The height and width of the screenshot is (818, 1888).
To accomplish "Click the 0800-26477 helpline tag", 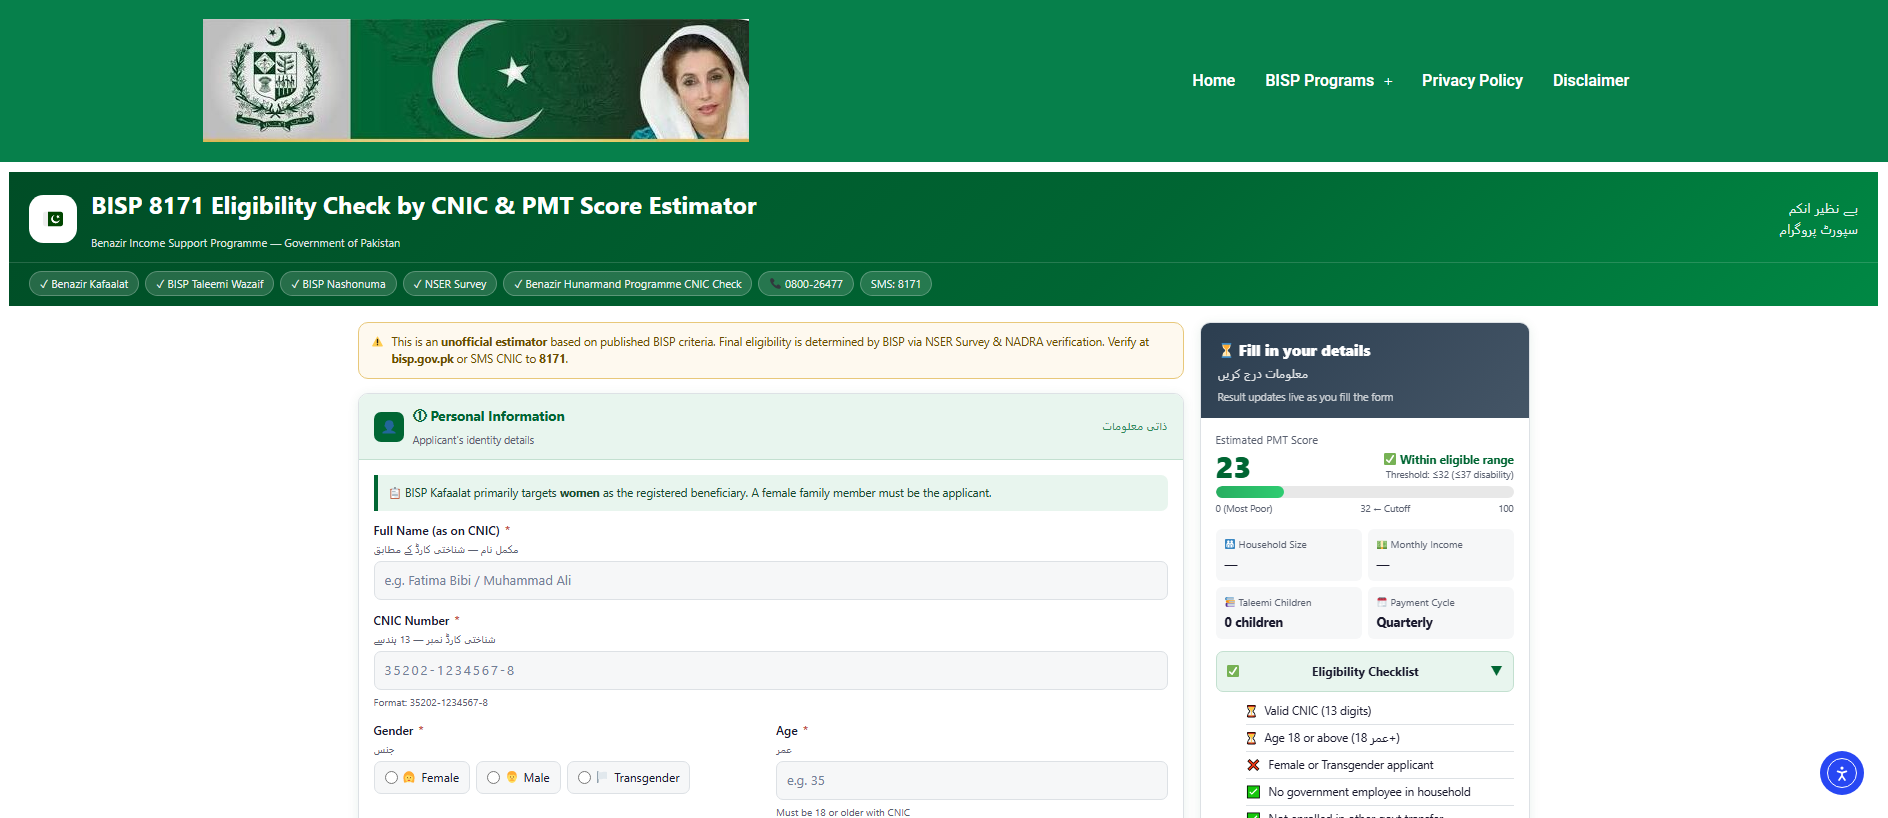I will click(x=806, y=284).
